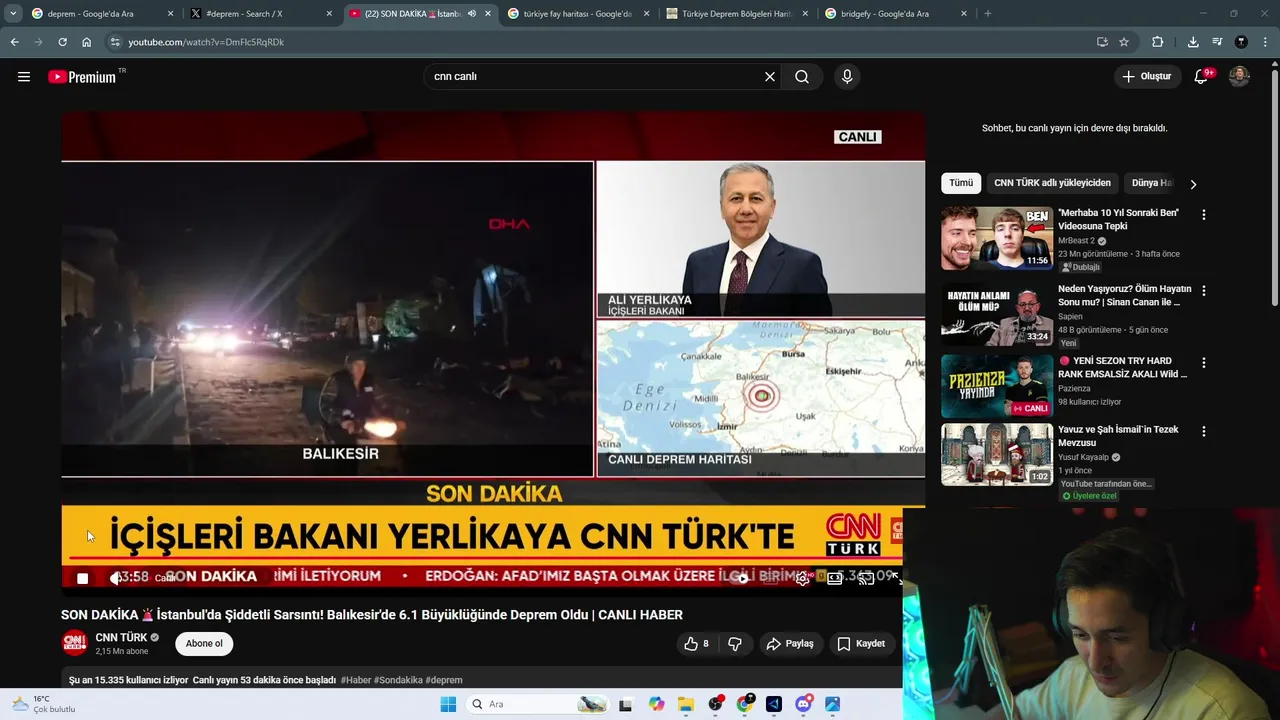Switch to 'Türkiye Deprem Bölgeleri' tab

pyautogui.click(x=737, y=14)
